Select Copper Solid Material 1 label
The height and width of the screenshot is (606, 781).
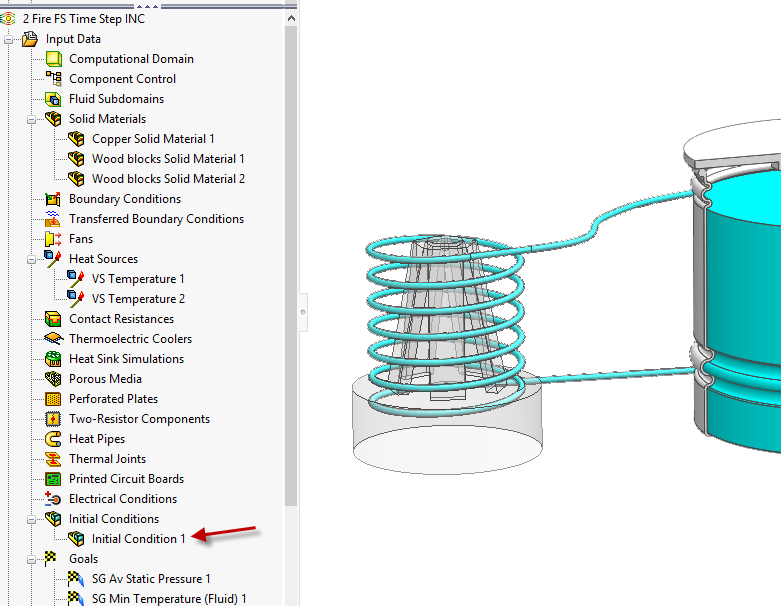153,138
